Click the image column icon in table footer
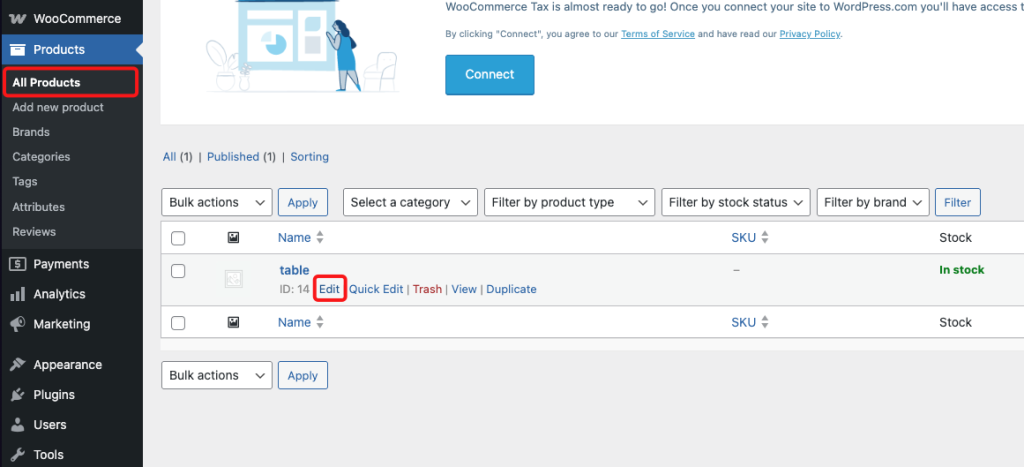 233,322
